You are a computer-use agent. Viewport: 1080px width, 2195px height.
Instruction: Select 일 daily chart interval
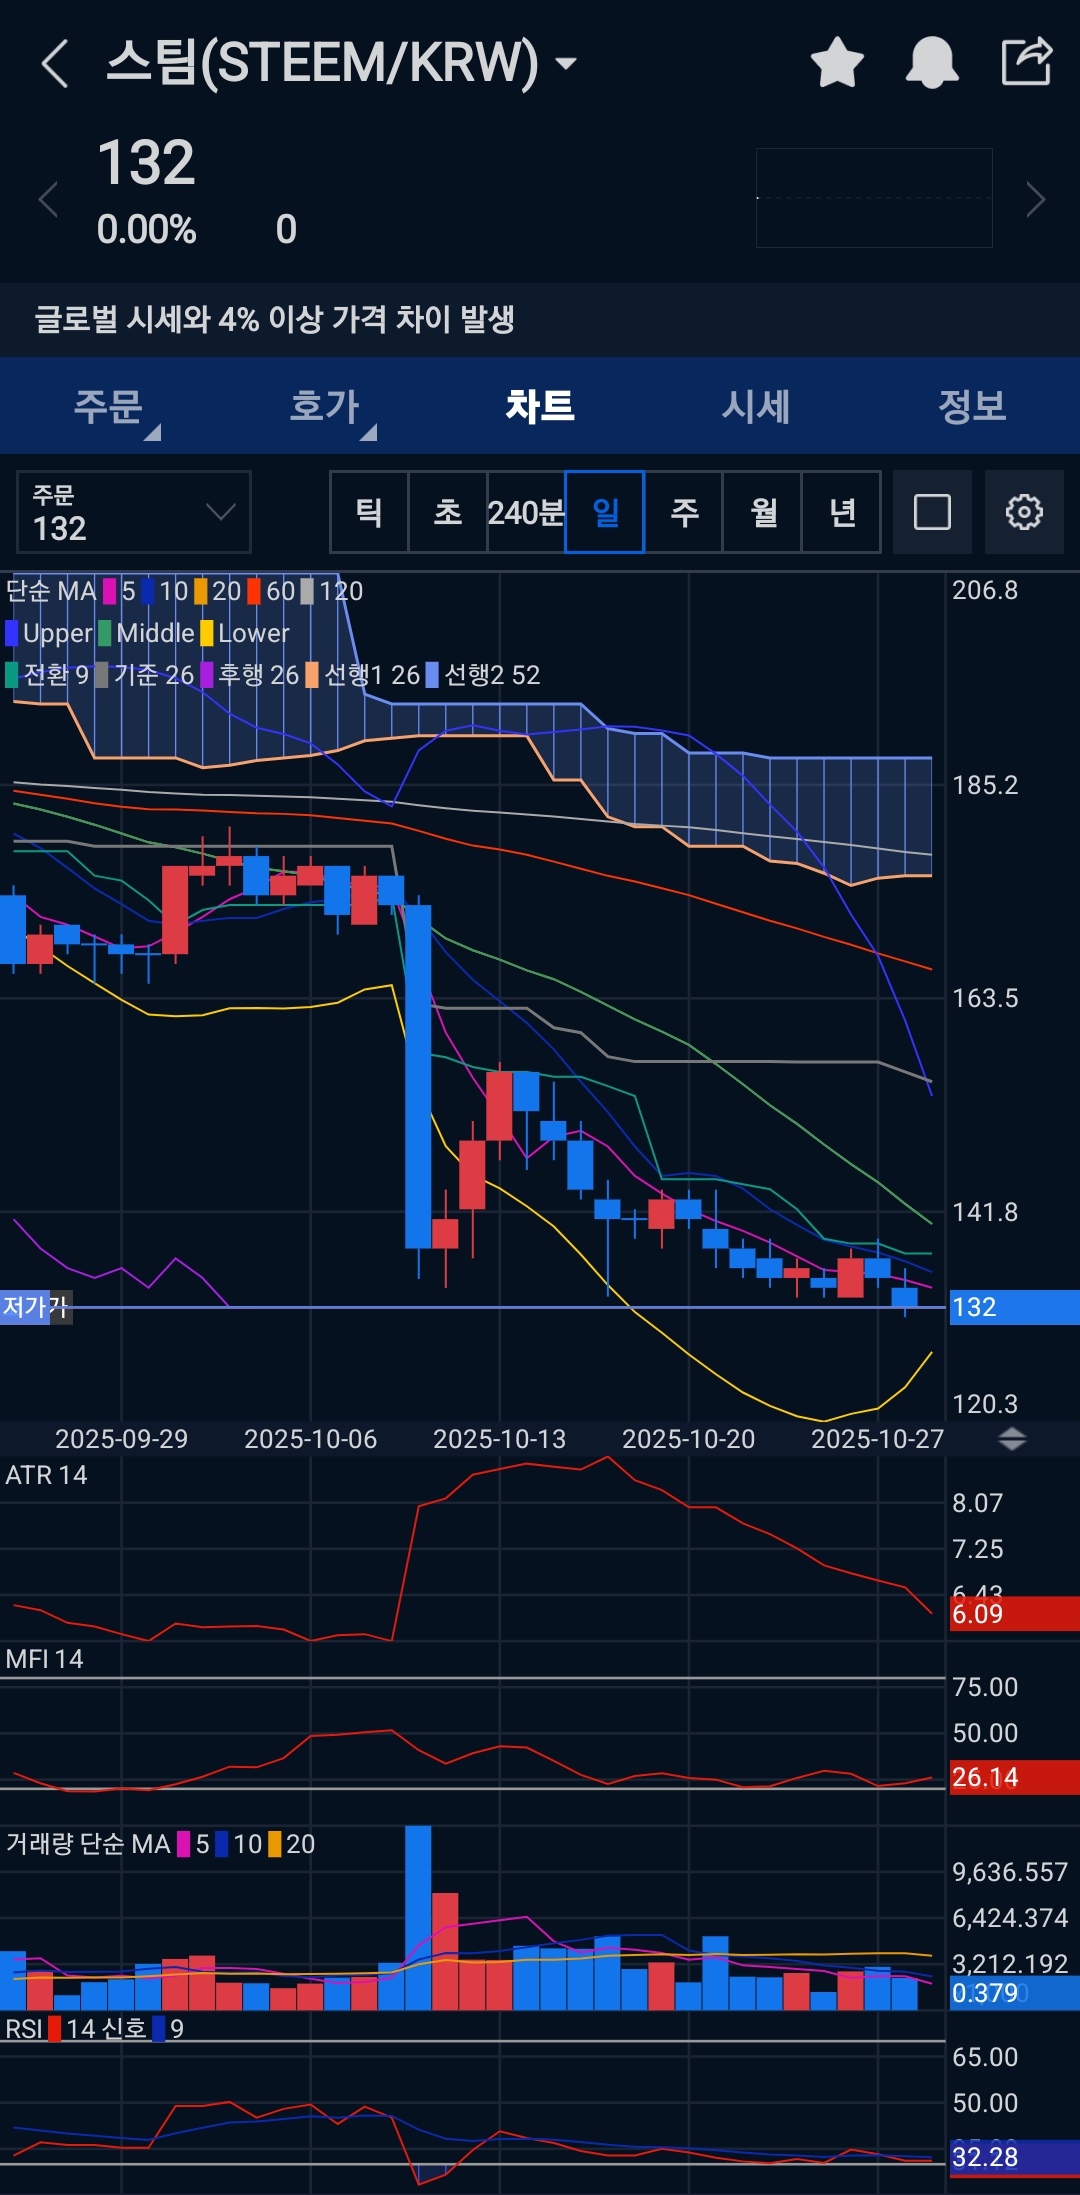[605, 512]
